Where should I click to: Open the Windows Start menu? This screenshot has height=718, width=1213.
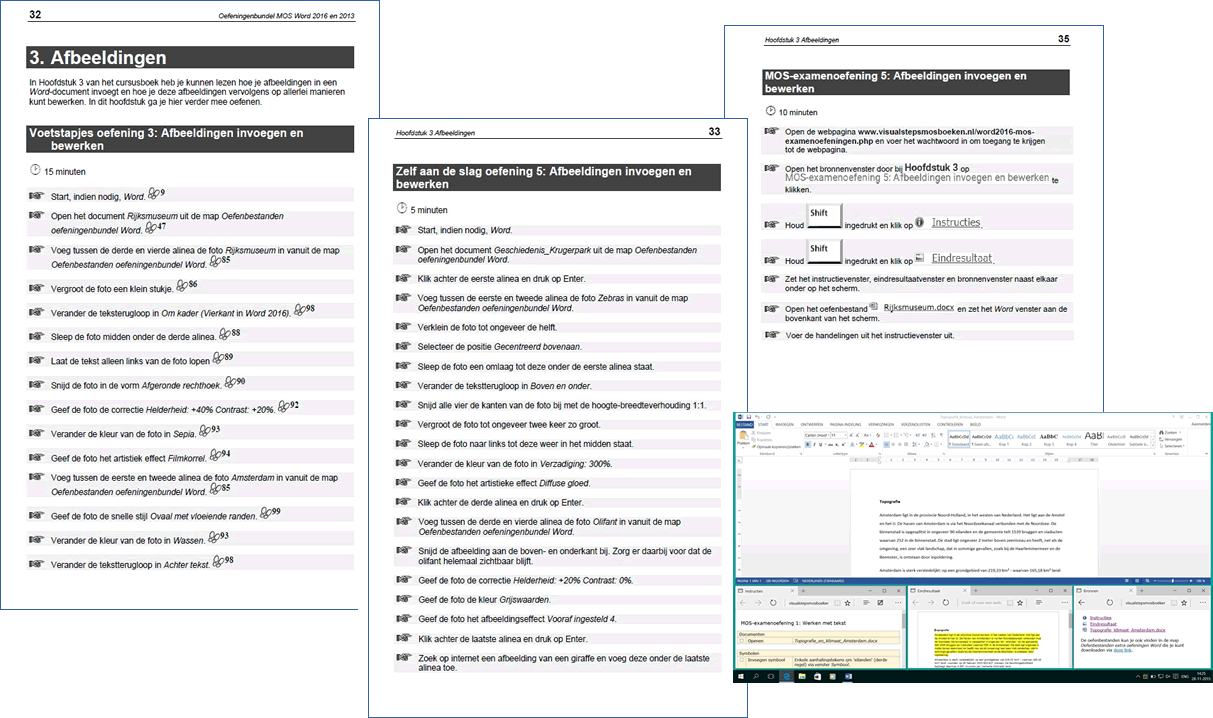[x=741, y=677]
